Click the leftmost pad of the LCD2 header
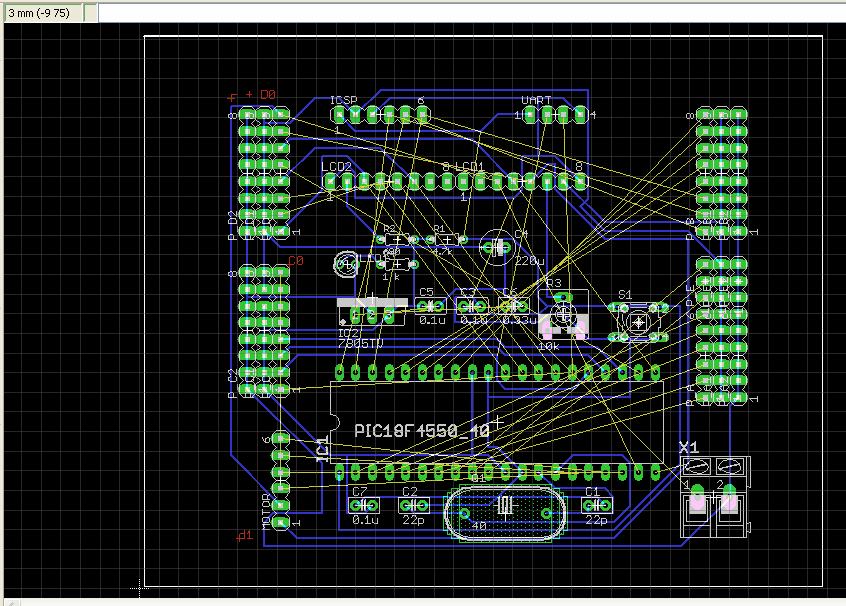Image resolution: width=846 pixels, height=606 pixels. pyautogui.click(x=330, y=181)
